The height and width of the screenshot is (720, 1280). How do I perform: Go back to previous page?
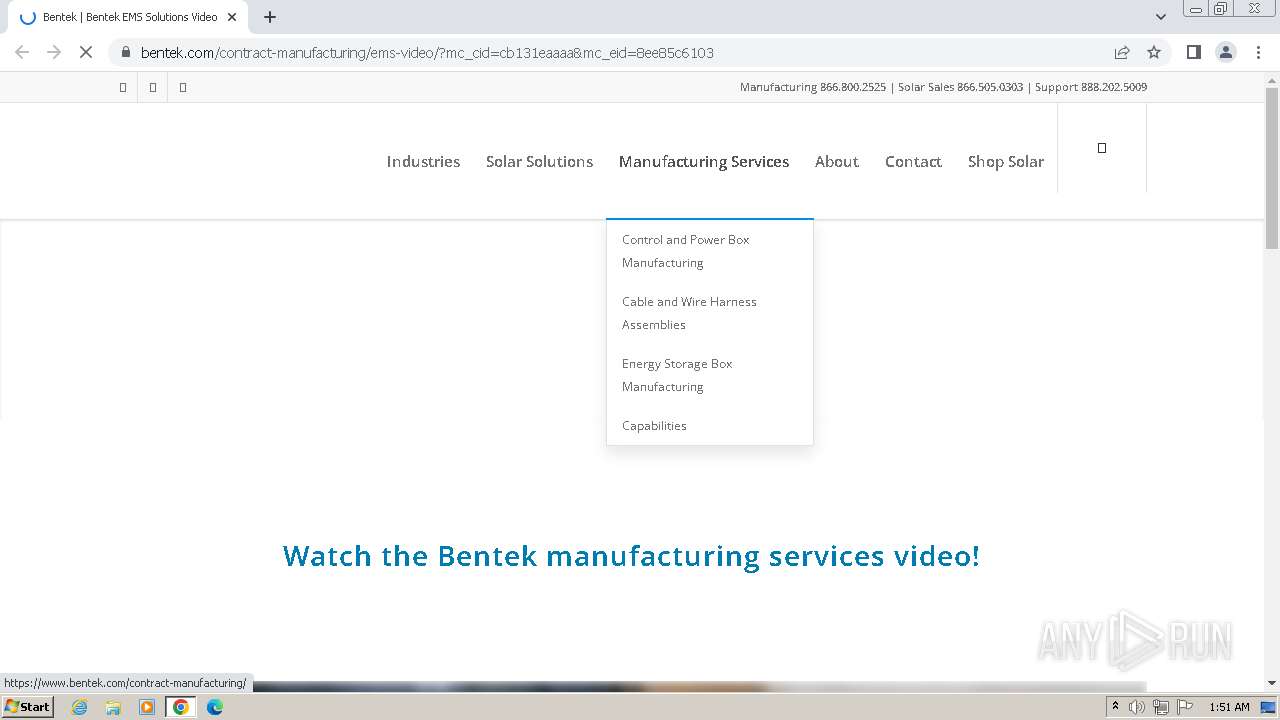(22, 52)
